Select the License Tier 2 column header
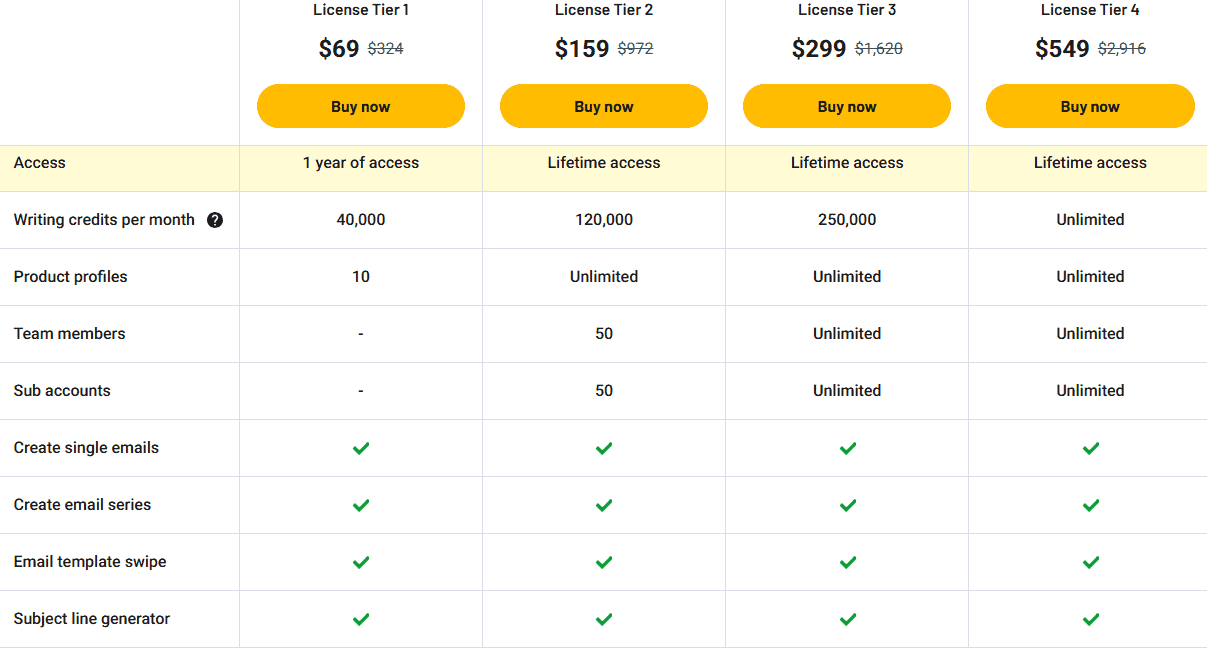This screenshot has height=652, width=1207. 603,10
